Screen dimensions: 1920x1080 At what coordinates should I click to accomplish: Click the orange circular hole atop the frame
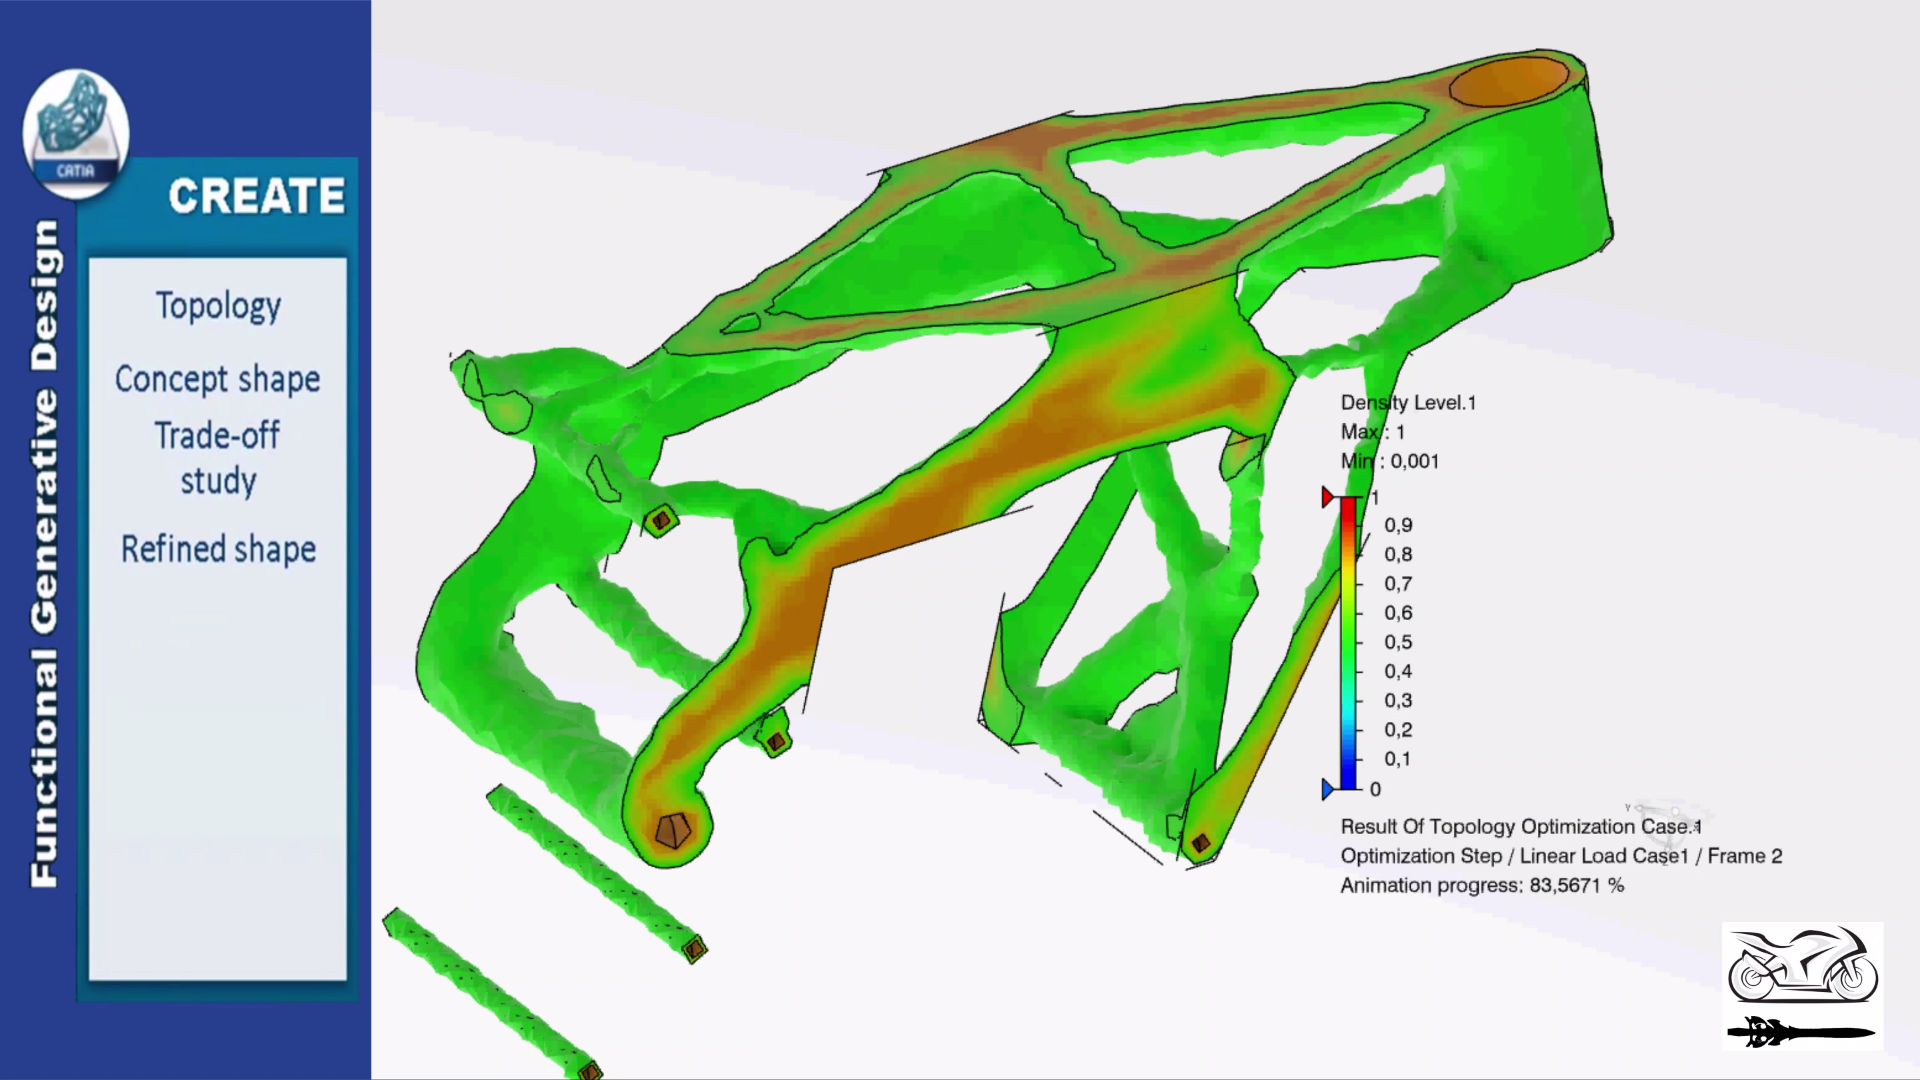point(1510,81)
